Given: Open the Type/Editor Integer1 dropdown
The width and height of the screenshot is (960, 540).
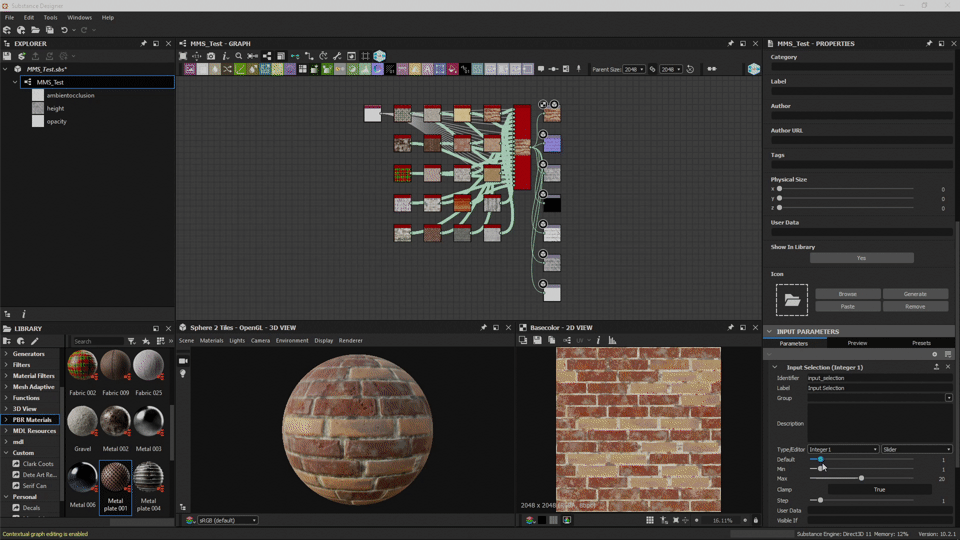Looking at the screenshot, I should [x=843, y=449].
